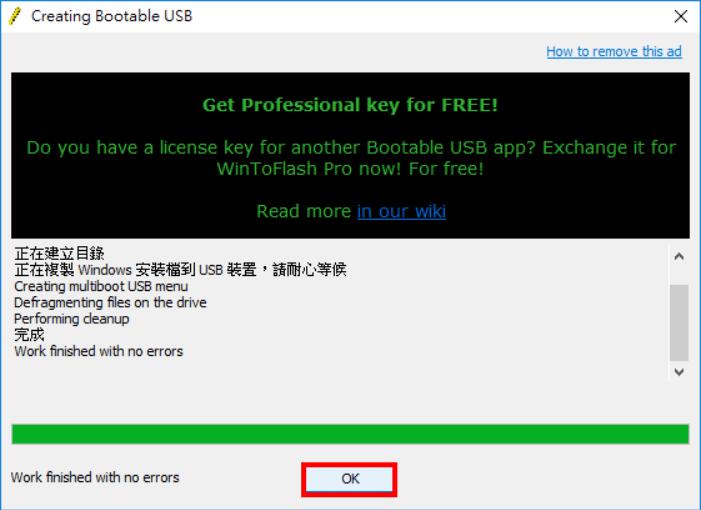Click the green progress bar
Image resolution: width=701 pixels, height=510 pixels.
pyautogui.click(x=350, y=434)
